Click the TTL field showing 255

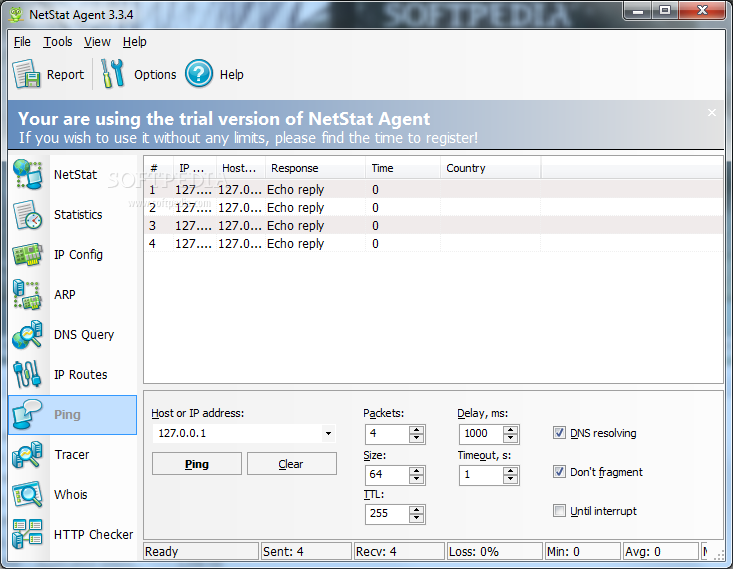(387, 514)
